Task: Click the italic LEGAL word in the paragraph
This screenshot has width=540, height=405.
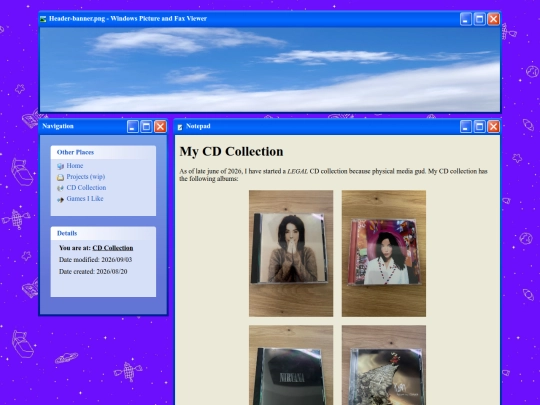Action: click(298, 171)
